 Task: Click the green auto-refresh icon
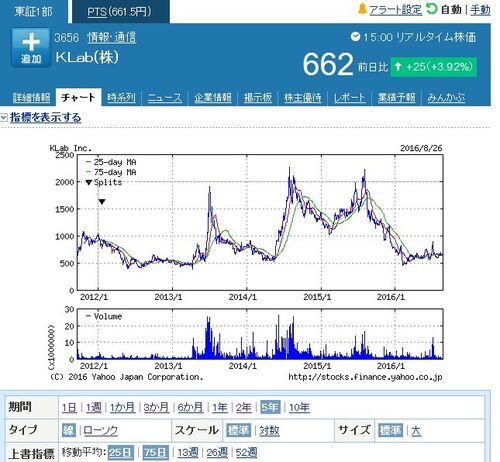tap(432, 9)
